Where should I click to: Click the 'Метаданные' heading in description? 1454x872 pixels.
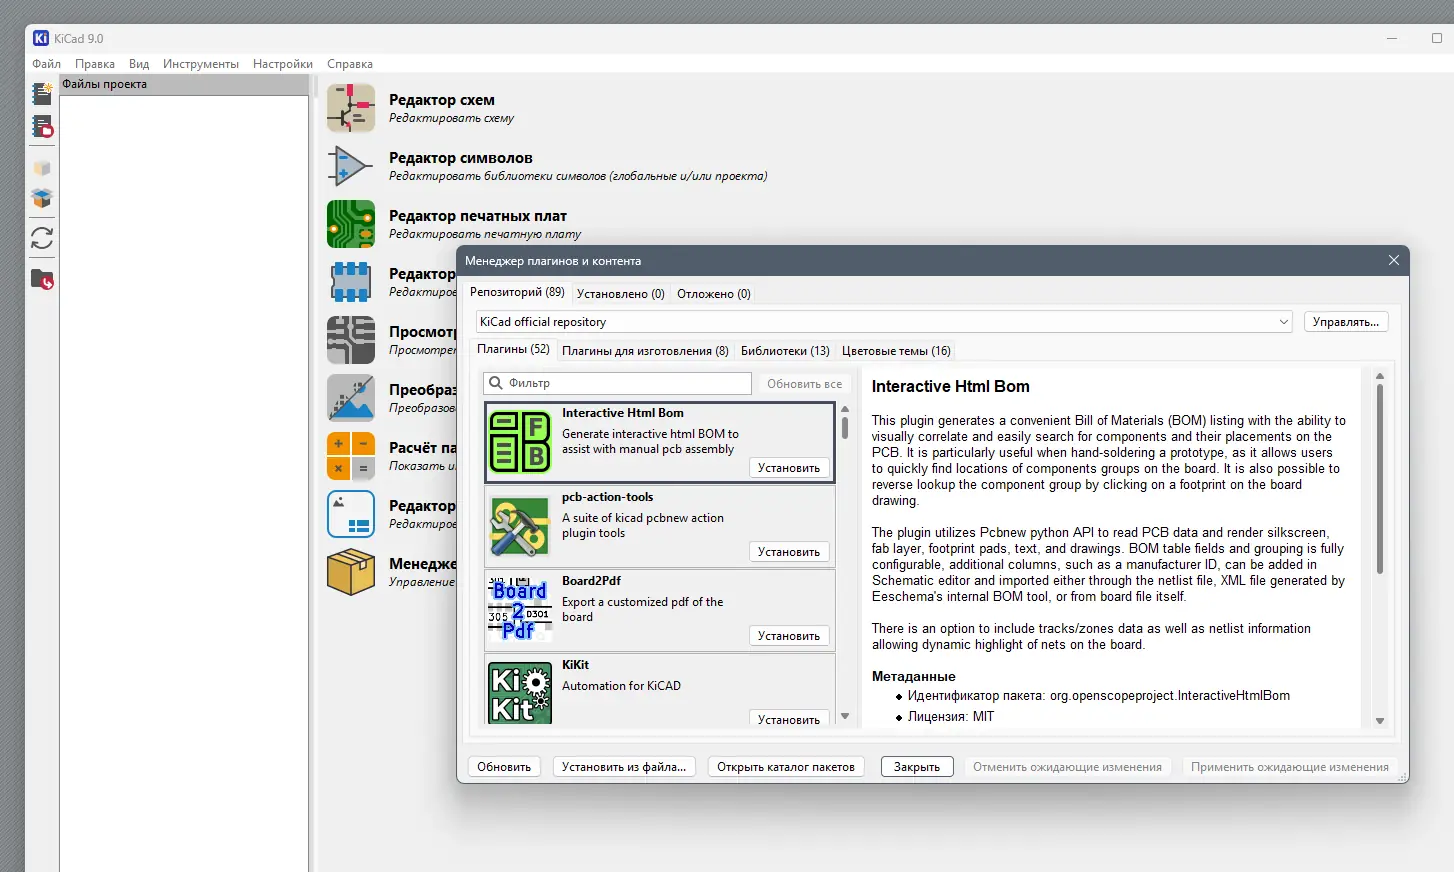(914, 676)
